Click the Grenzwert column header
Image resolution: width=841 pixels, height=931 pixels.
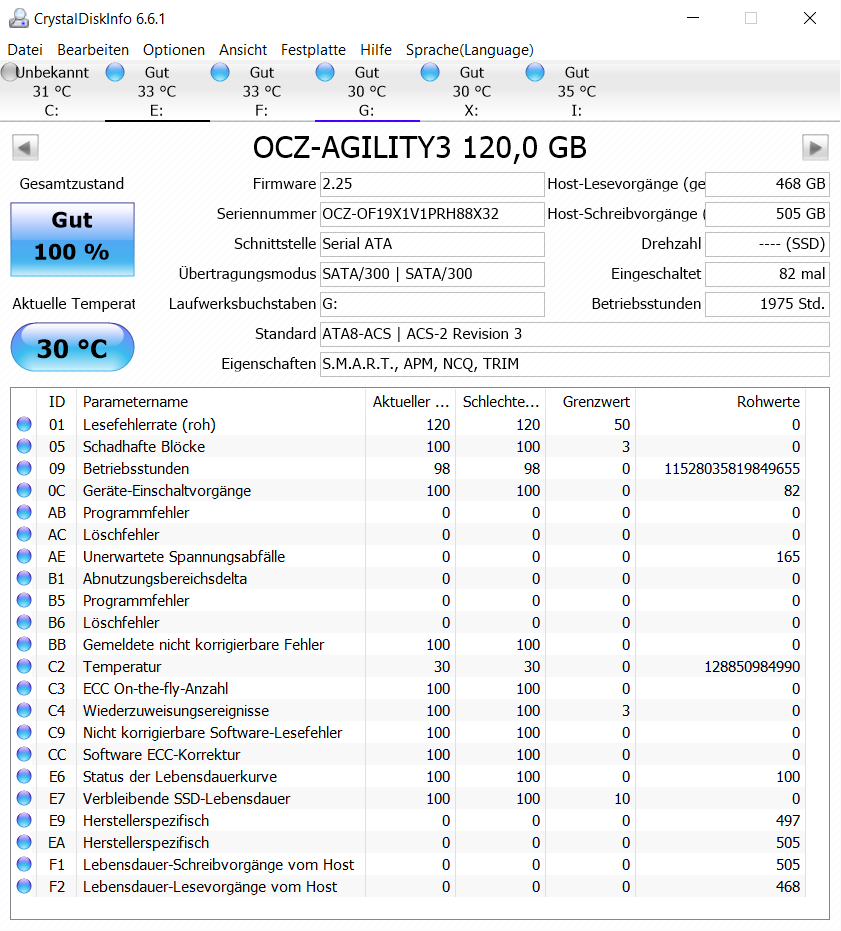590,402
